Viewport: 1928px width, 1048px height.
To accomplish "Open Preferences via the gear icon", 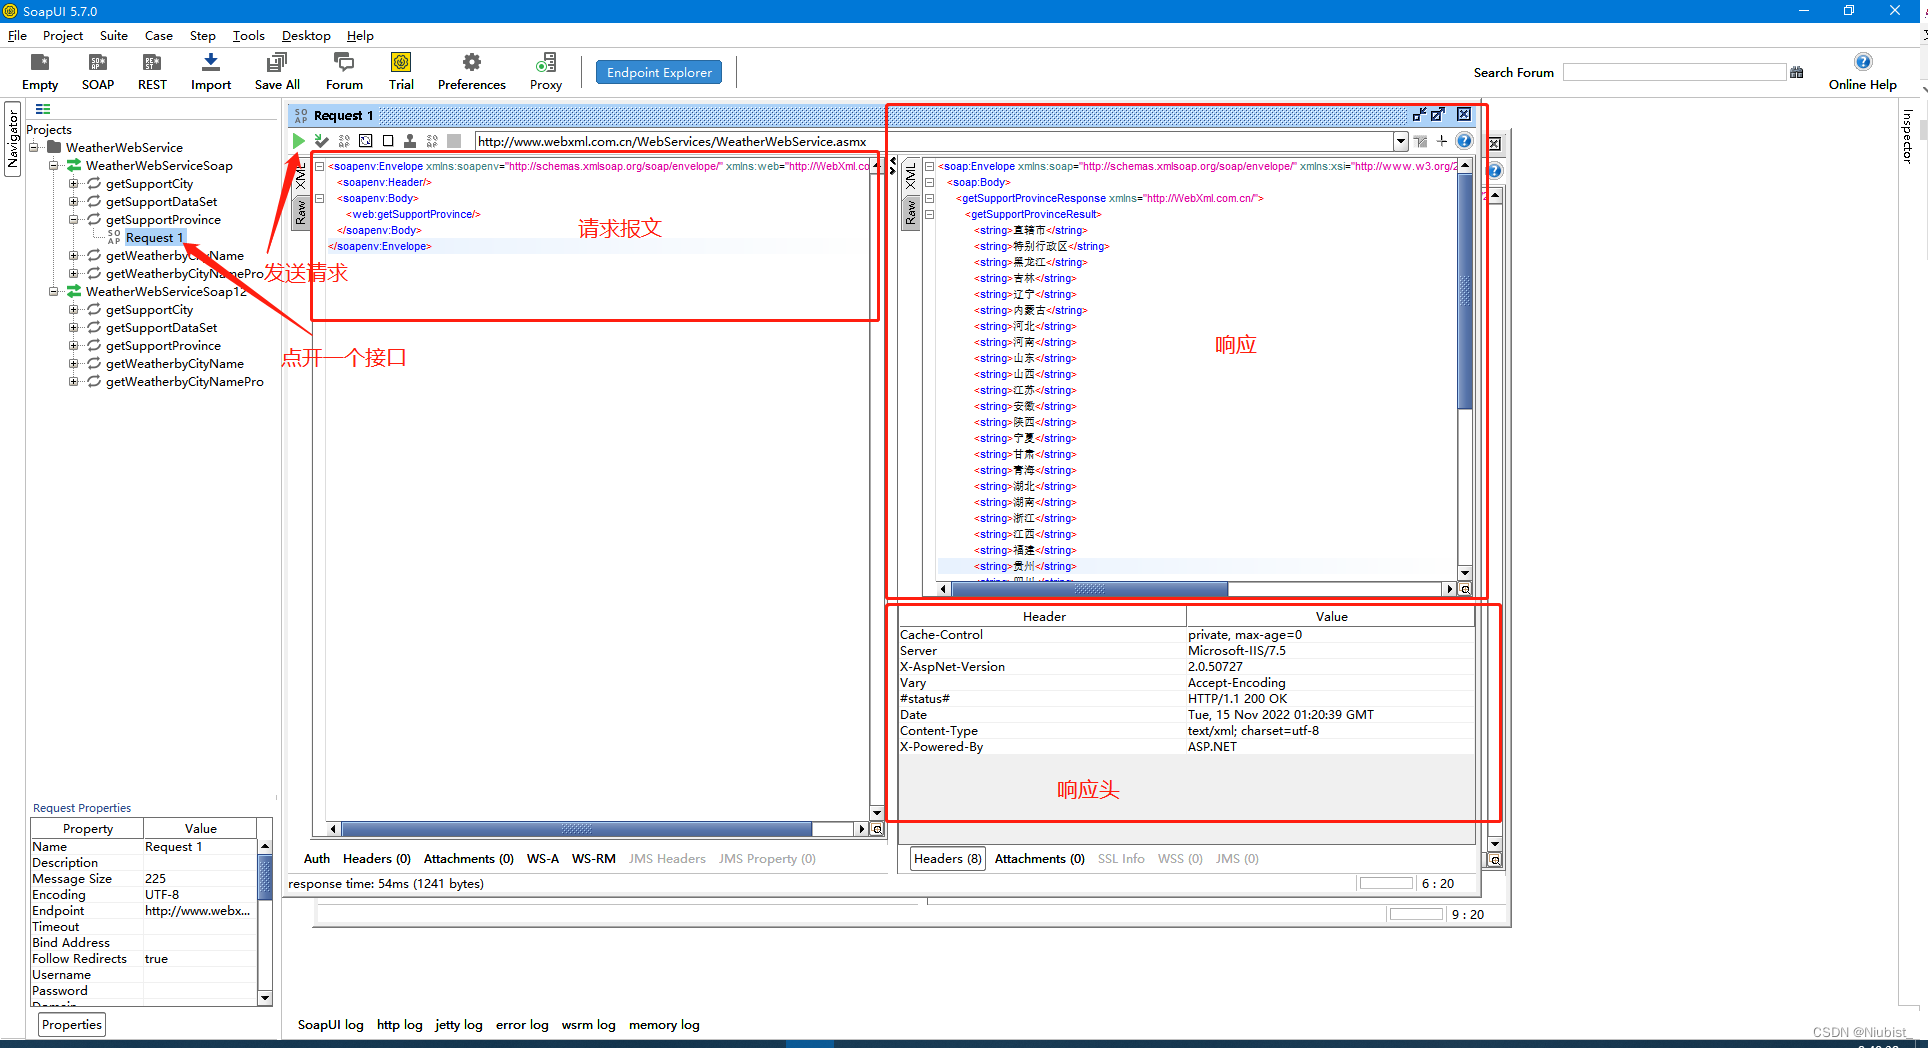I will 470,71.
